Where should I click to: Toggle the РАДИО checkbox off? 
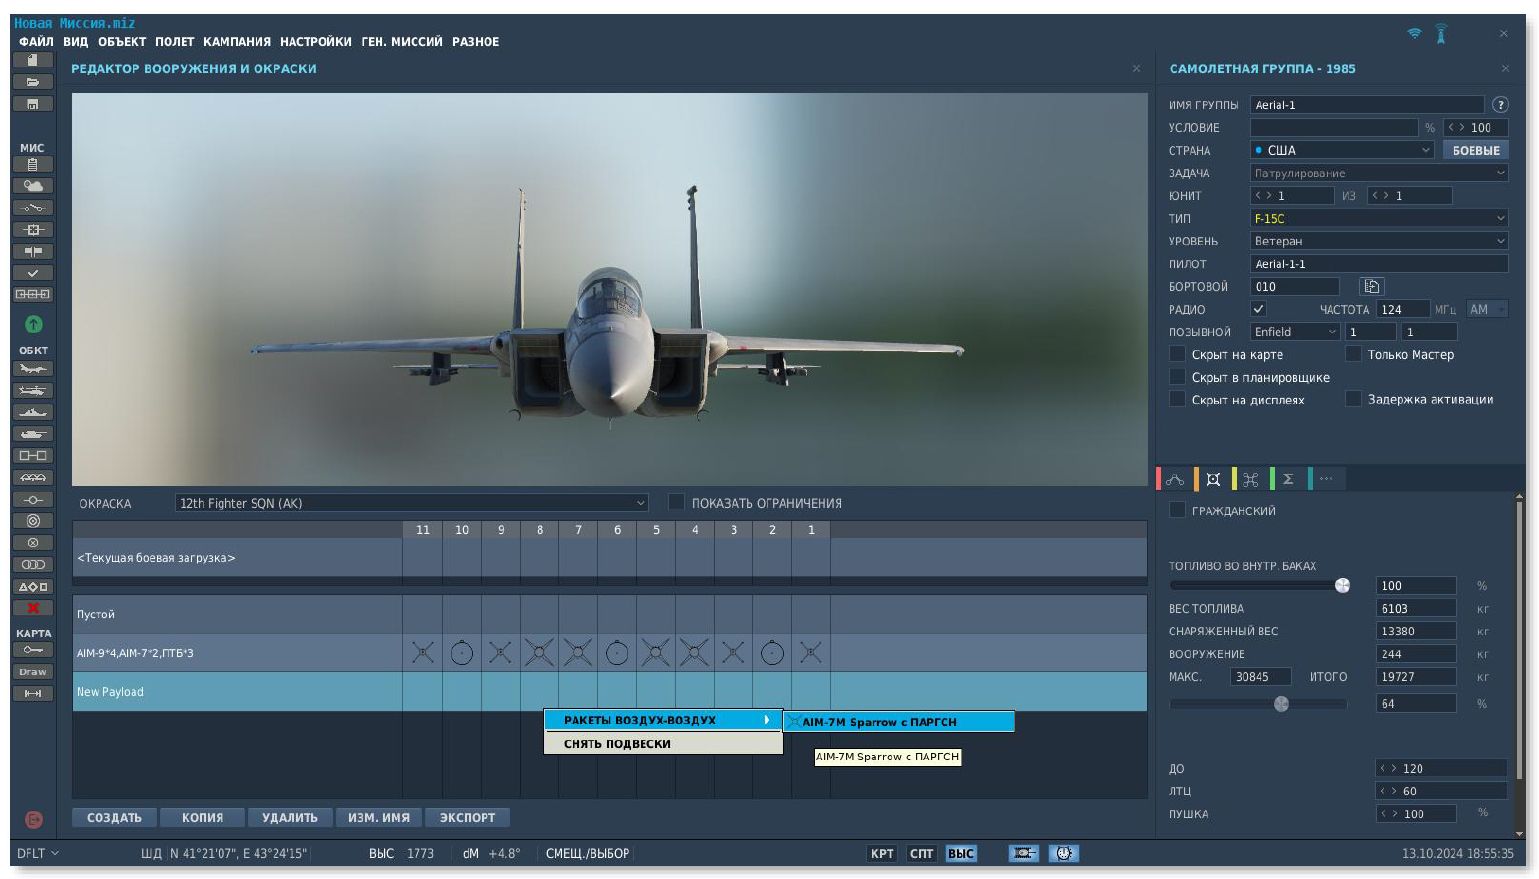(1258, 310)
